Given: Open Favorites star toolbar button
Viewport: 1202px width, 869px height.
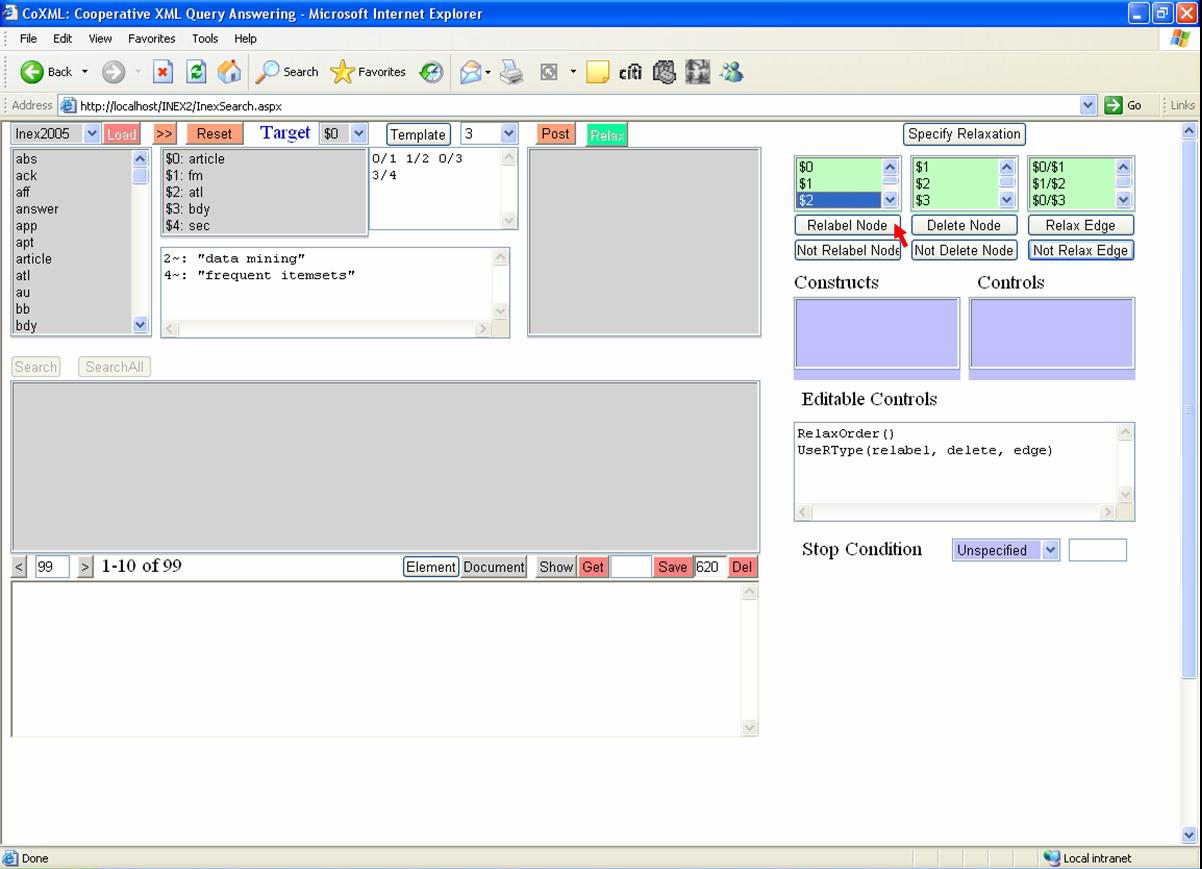Looking at the screenshot, I should (368, 72).
